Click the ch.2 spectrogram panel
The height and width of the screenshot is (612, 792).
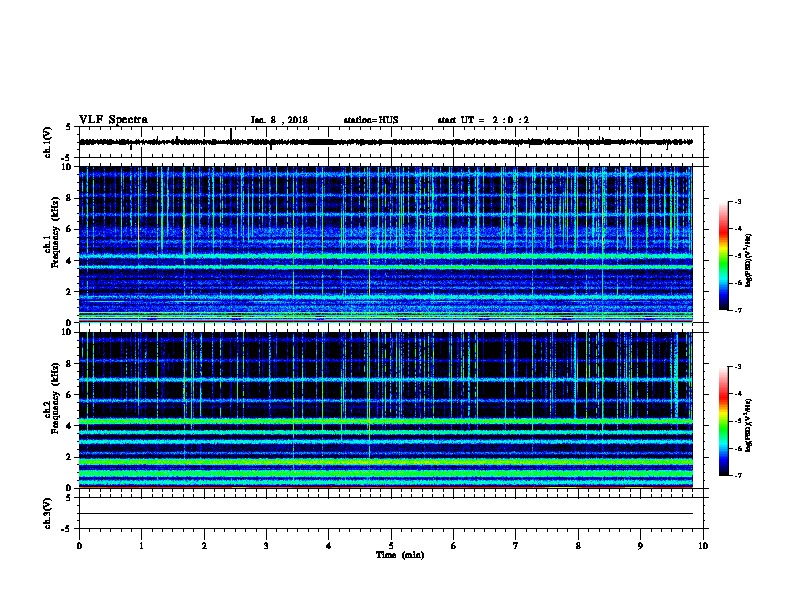tap(386, 410)
